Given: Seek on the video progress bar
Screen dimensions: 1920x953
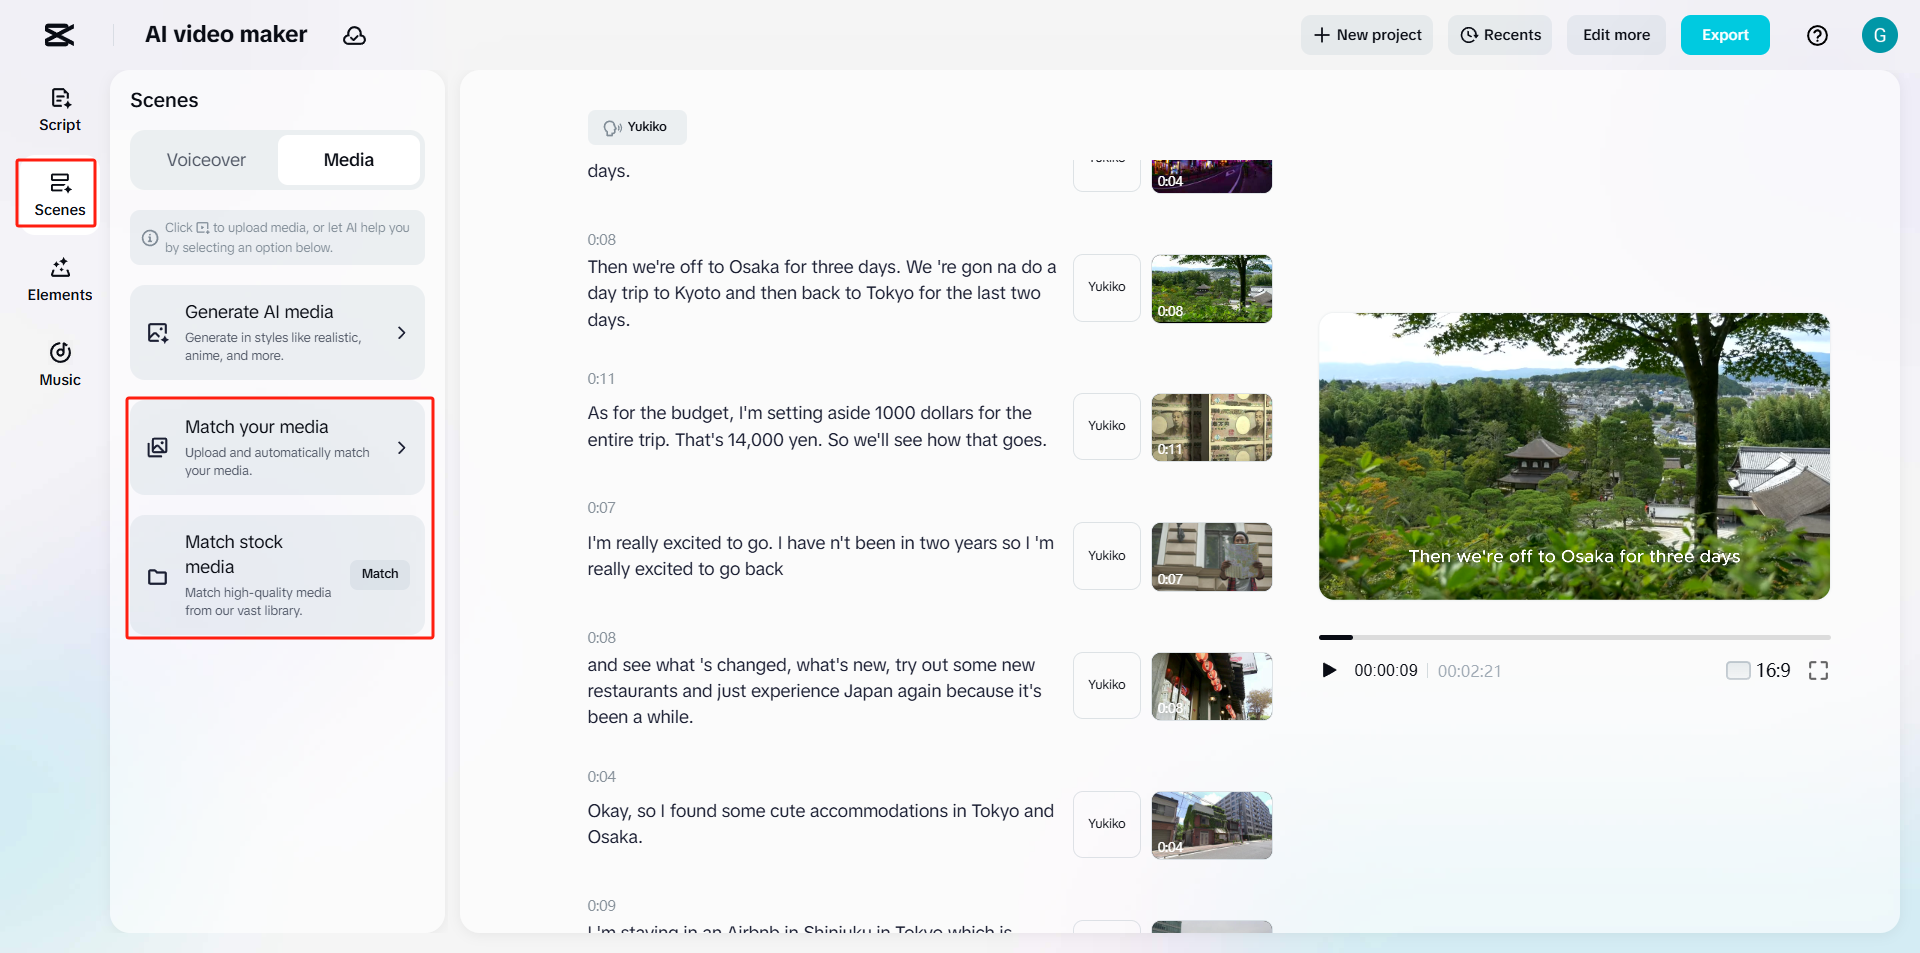Looking at the screenshot, I should pos(1574,637).
